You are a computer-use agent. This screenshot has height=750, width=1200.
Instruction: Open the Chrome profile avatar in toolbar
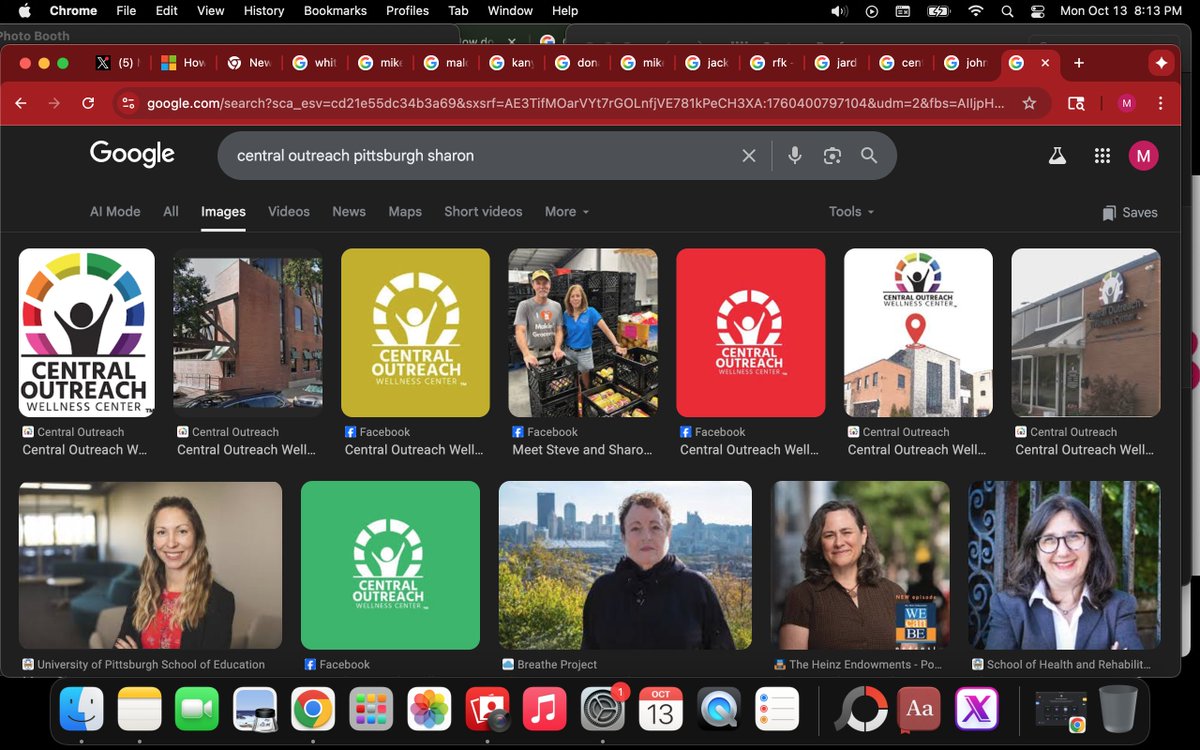coord(1127,103)
